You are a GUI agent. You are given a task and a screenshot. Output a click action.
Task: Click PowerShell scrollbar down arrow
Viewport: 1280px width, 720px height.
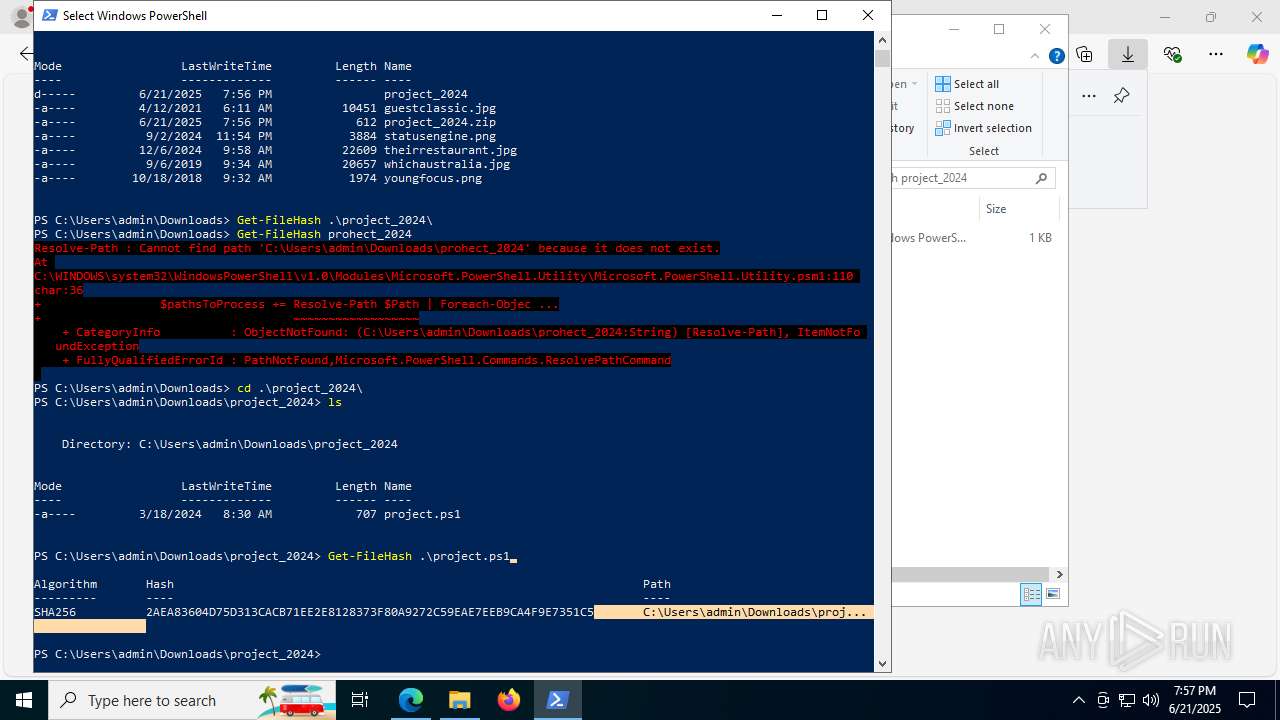tap(882, 663)
